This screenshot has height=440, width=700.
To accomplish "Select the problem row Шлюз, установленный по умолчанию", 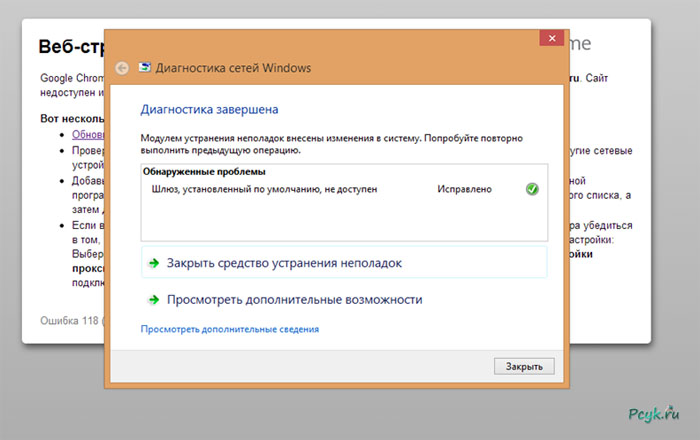I will click(x=344, y=189).
